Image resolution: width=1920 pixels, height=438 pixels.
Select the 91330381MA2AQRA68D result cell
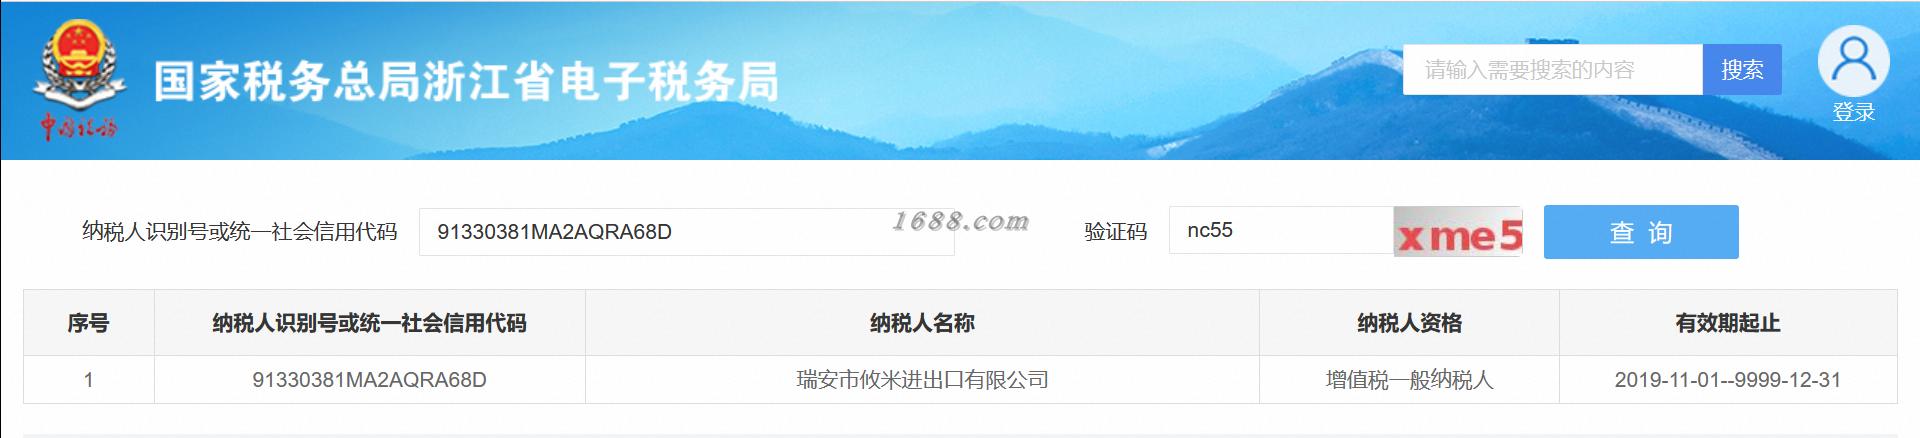[369, 380]
